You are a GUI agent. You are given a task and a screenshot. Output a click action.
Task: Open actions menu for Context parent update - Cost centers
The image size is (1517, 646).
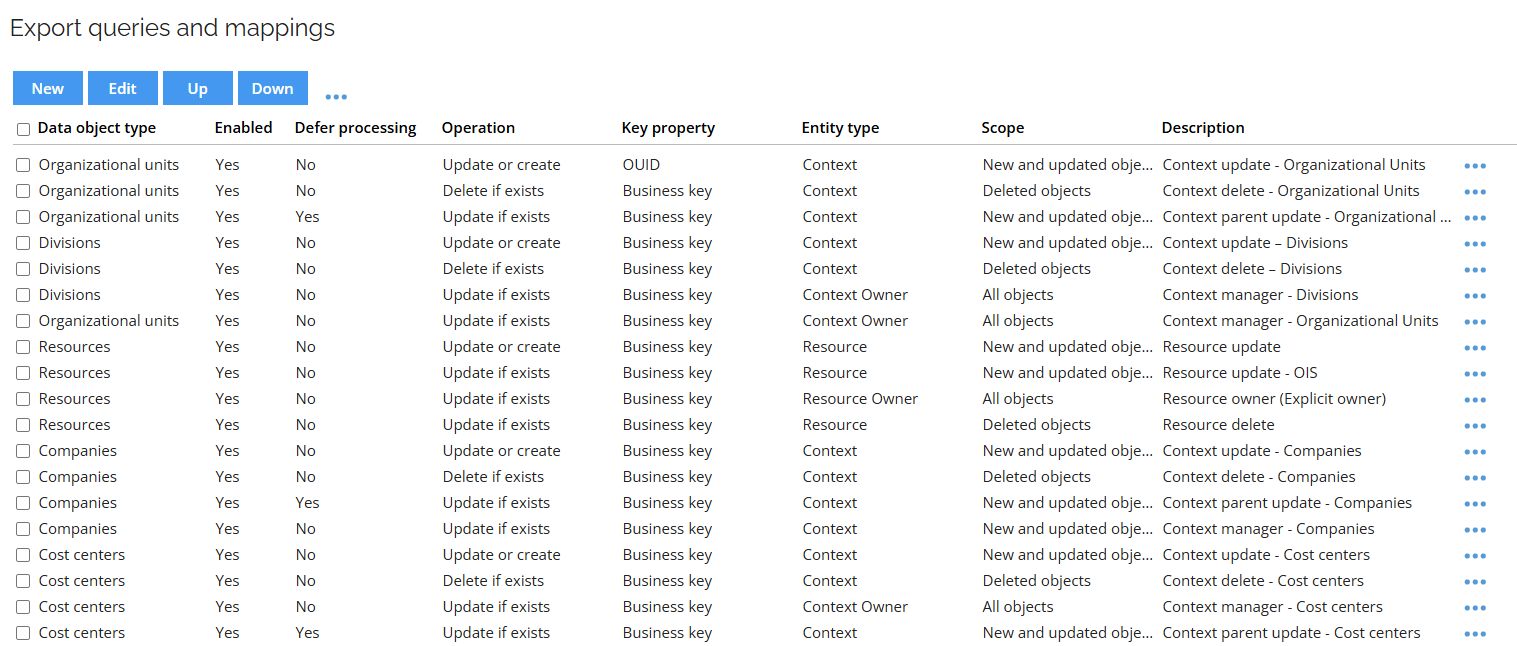(x=1475, y=633)
